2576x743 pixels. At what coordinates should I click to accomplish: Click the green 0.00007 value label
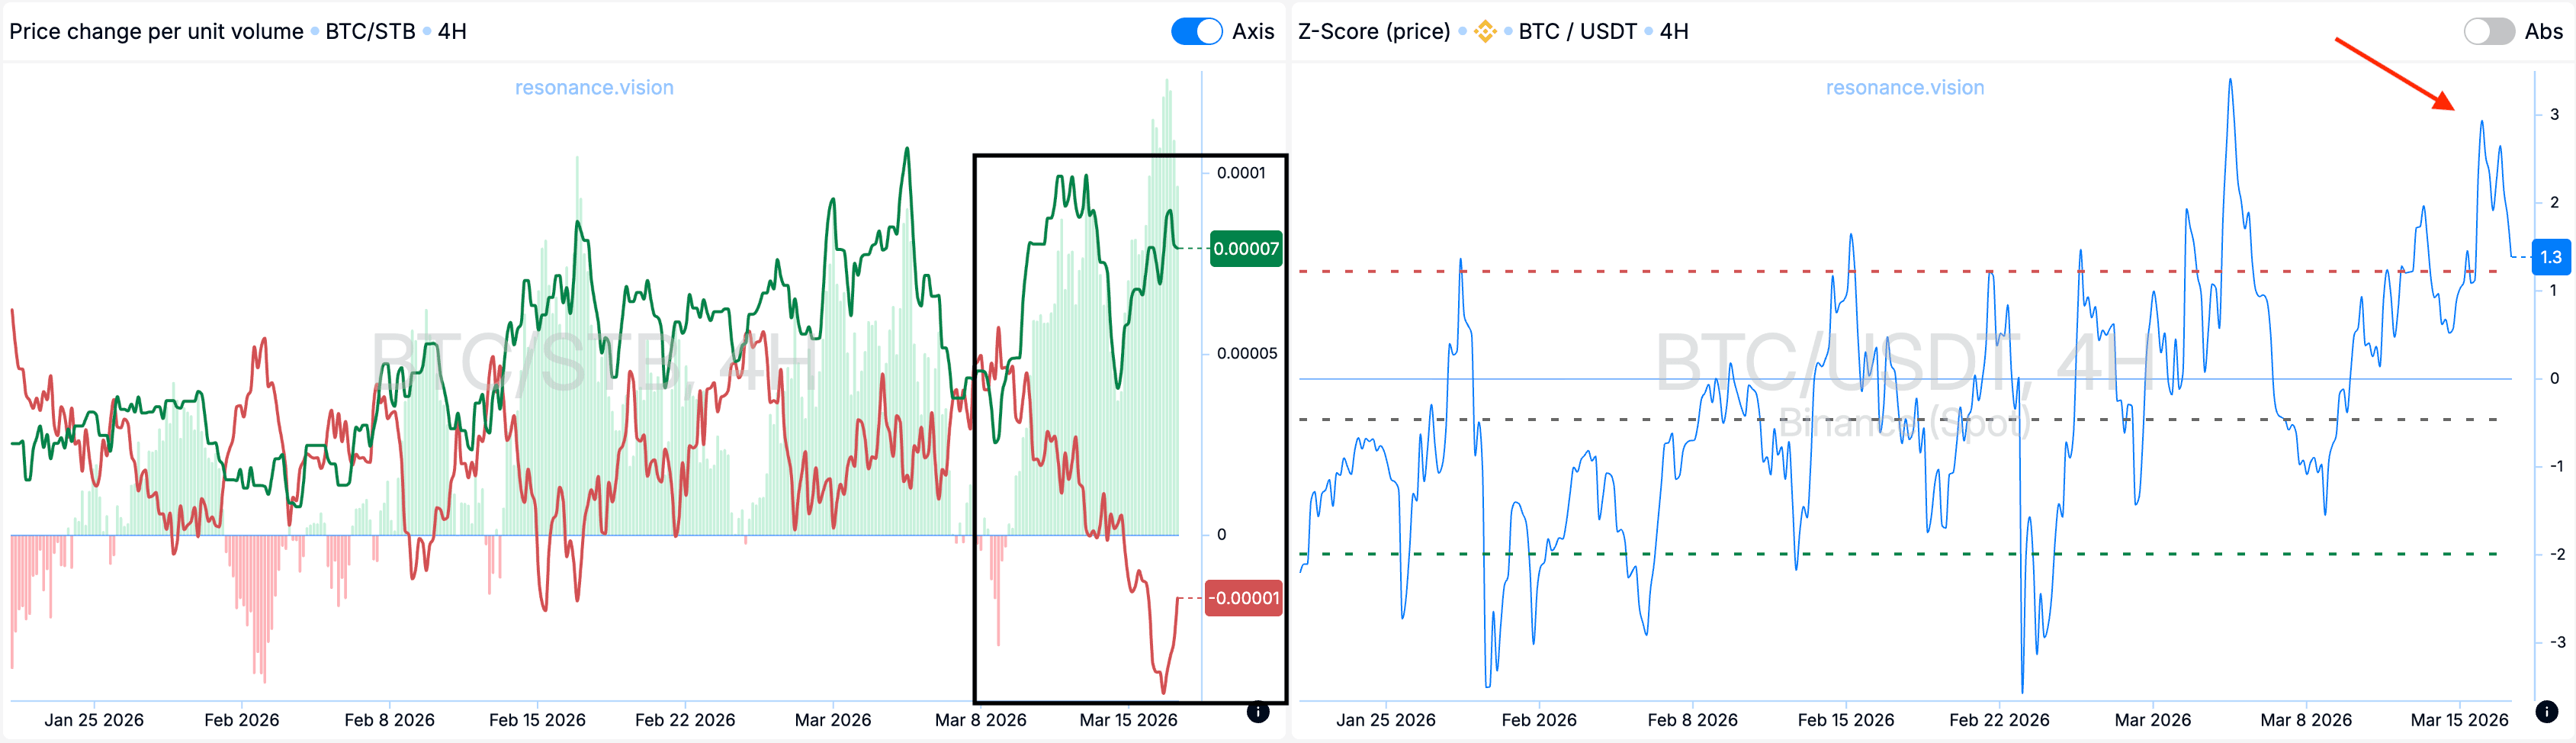click(x=1245, y=249)
